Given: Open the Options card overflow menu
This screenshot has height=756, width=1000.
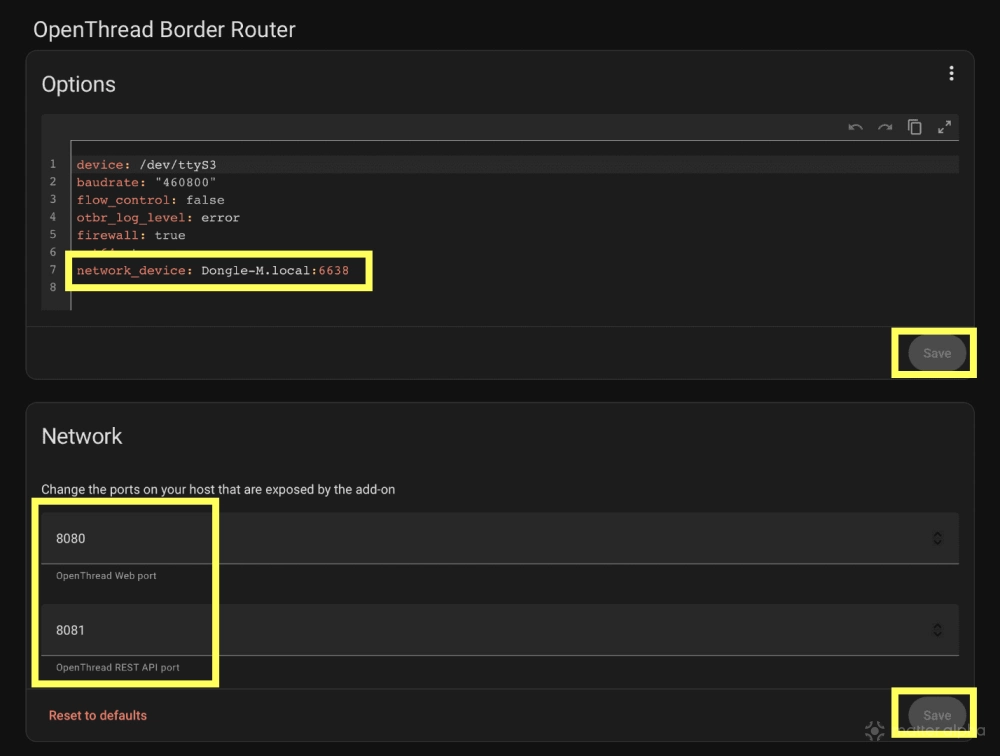Looking at the screenshot, I should pos(951,72).
